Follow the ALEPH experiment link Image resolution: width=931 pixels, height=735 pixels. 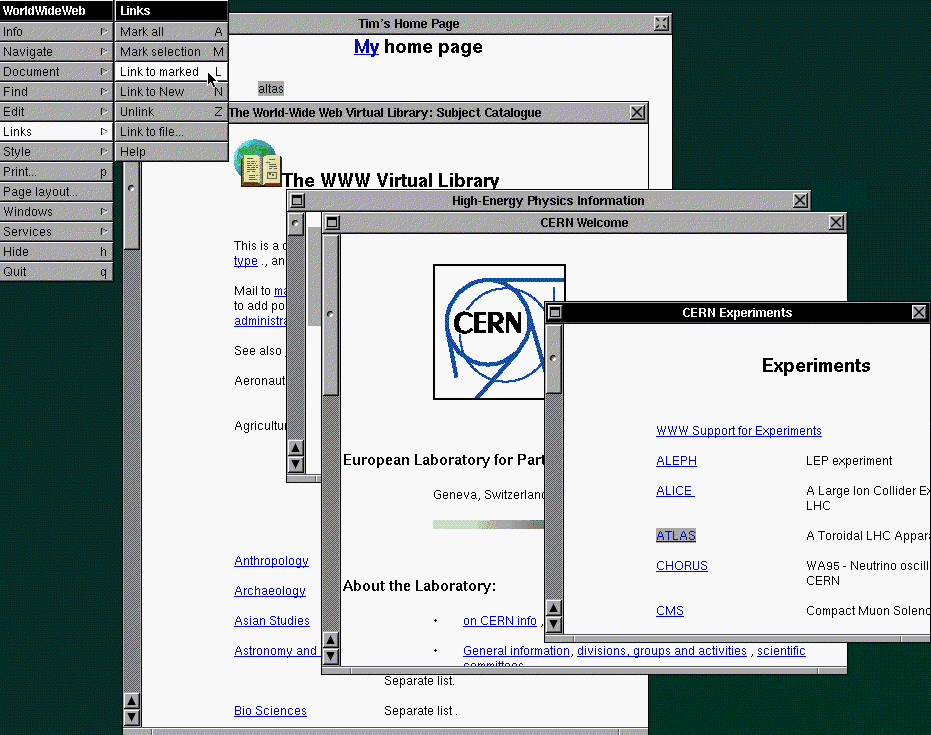click(676, 461)
